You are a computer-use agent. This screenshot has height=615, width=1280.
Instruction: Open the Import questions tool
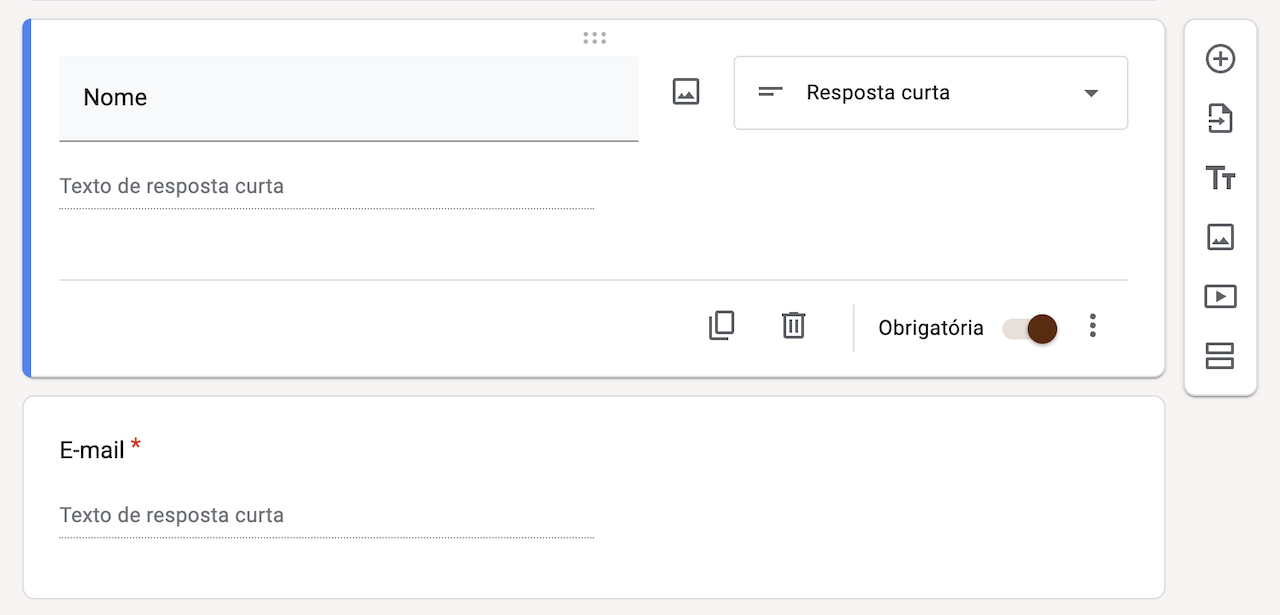[x=1220, y=118]
